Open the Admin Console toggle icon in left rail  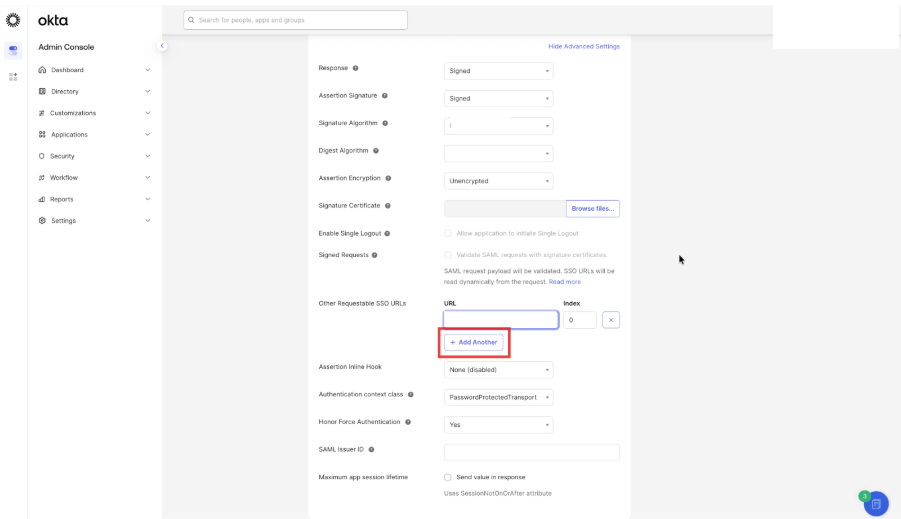pyautogui.click(x=13, y=50)
